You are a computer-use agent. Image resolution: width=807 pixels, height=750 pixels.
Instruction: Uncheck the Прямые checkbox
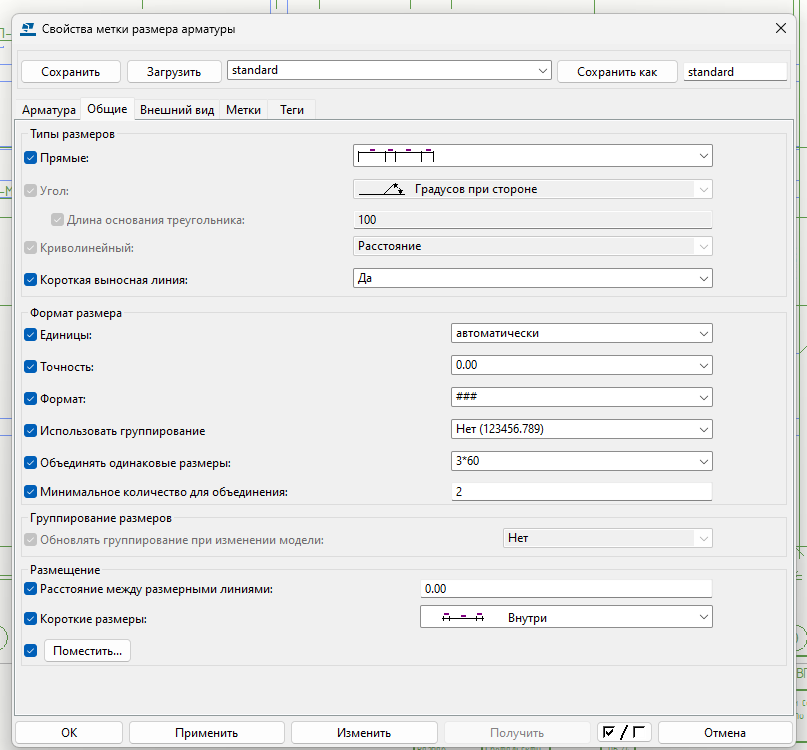pos(30,157)
